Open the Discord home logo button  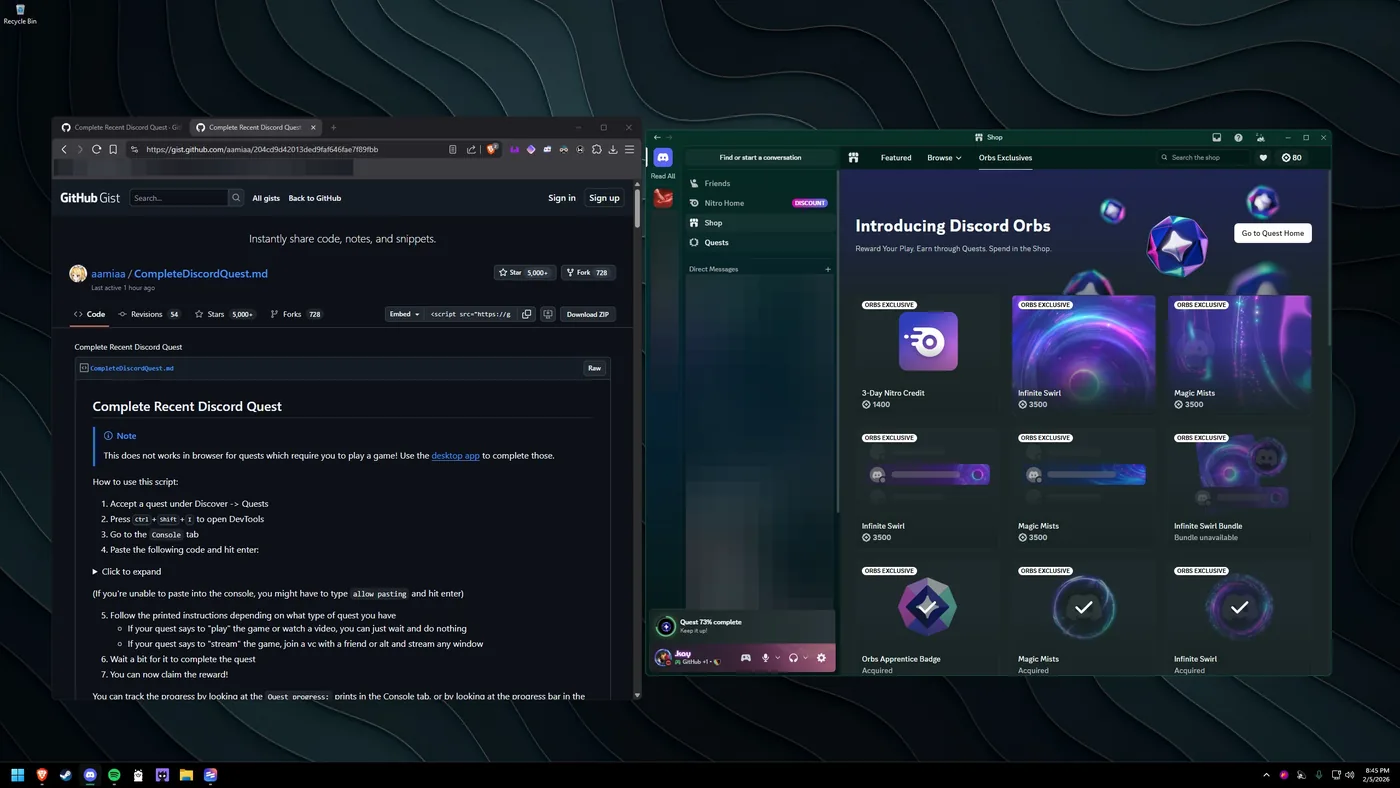(x=663, y=158)
